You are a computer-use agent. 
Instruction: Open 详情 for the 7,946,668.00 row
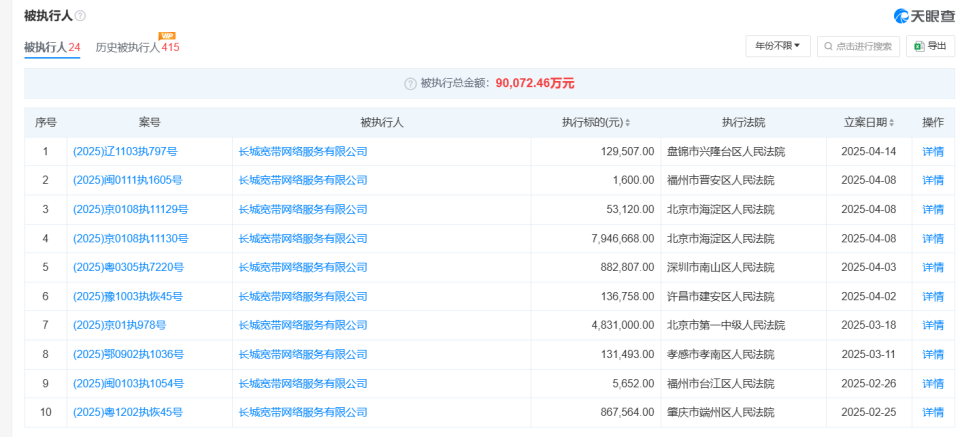click(933, 239)
